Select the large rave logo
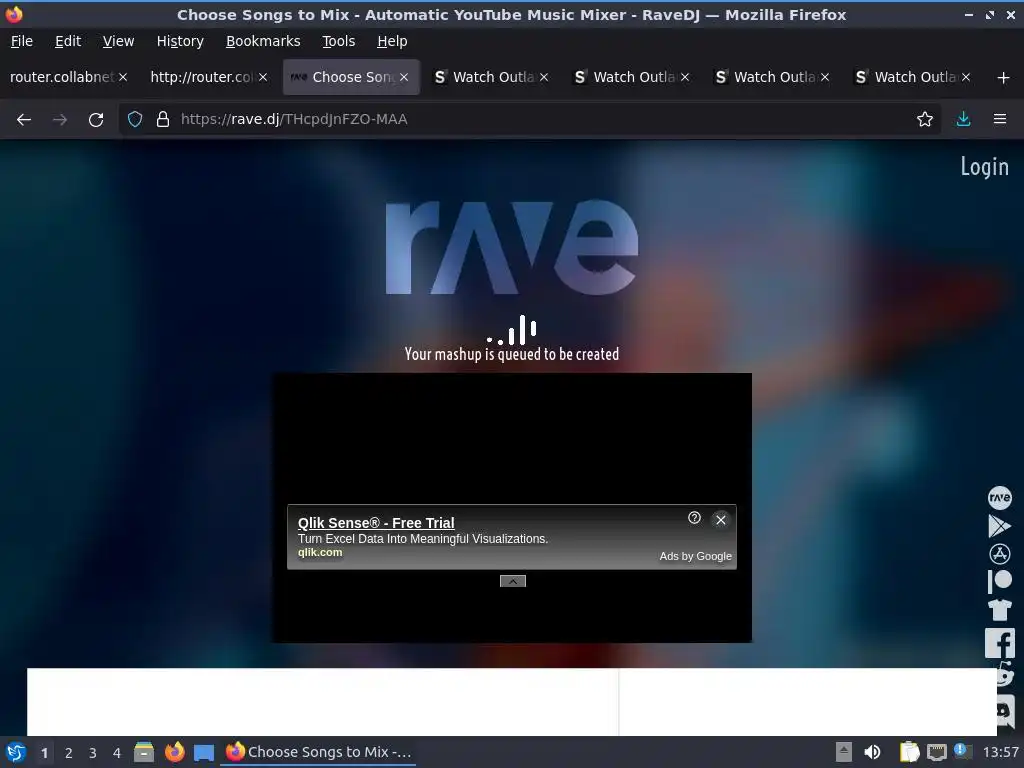Screen dimensions: 1024x768 tap(512, 248)
